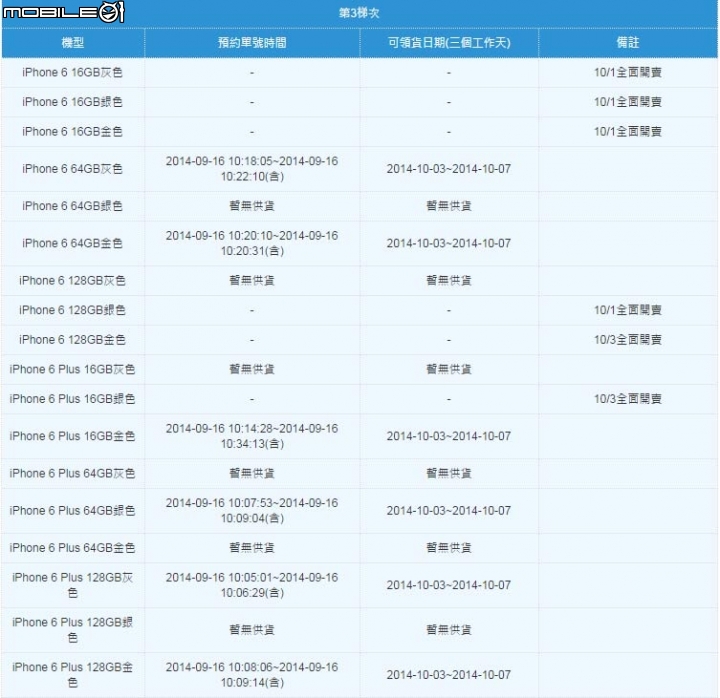
Task: Select the iPhone 6 128GB灰色 model cell
Action: (73, 281)
